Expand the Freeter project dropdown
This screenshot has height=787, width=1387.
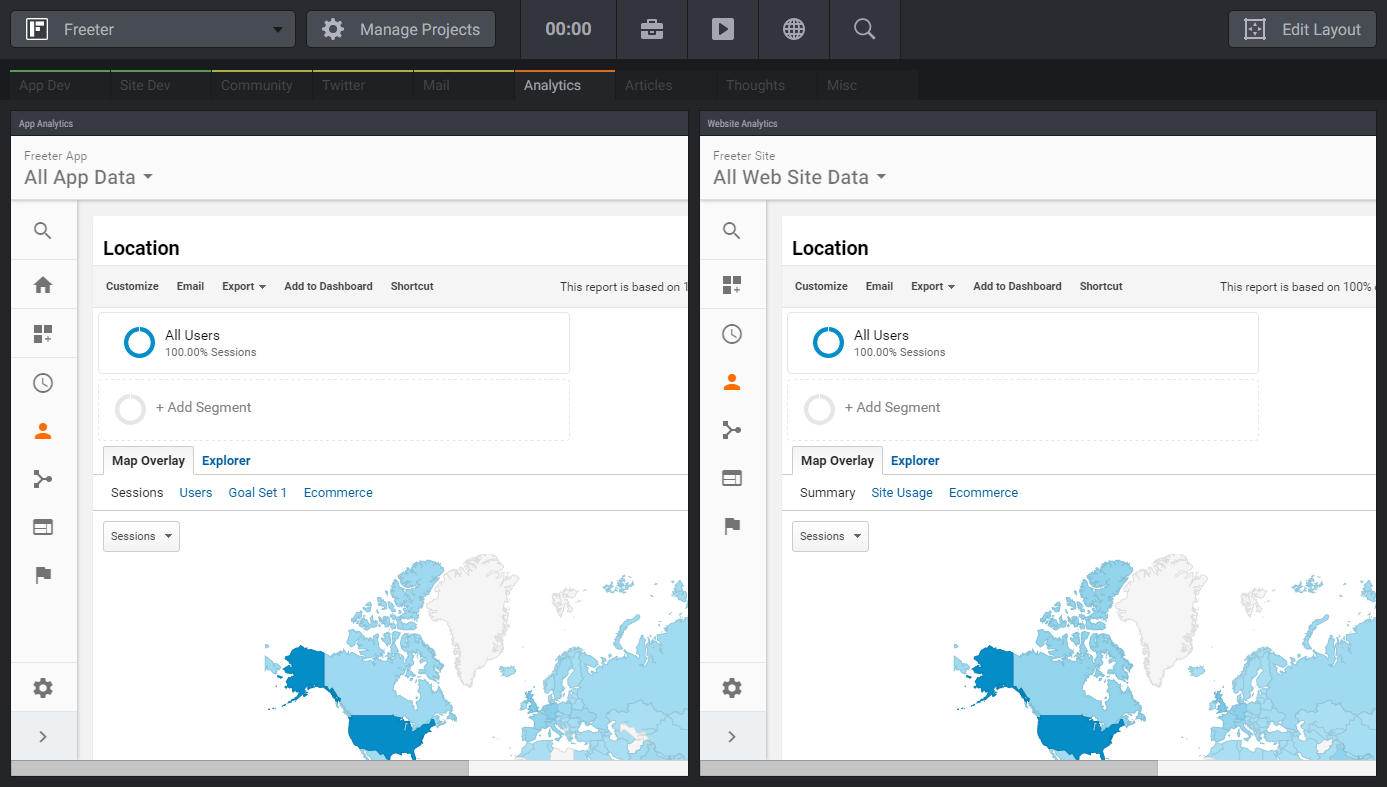tap(153, 29)
